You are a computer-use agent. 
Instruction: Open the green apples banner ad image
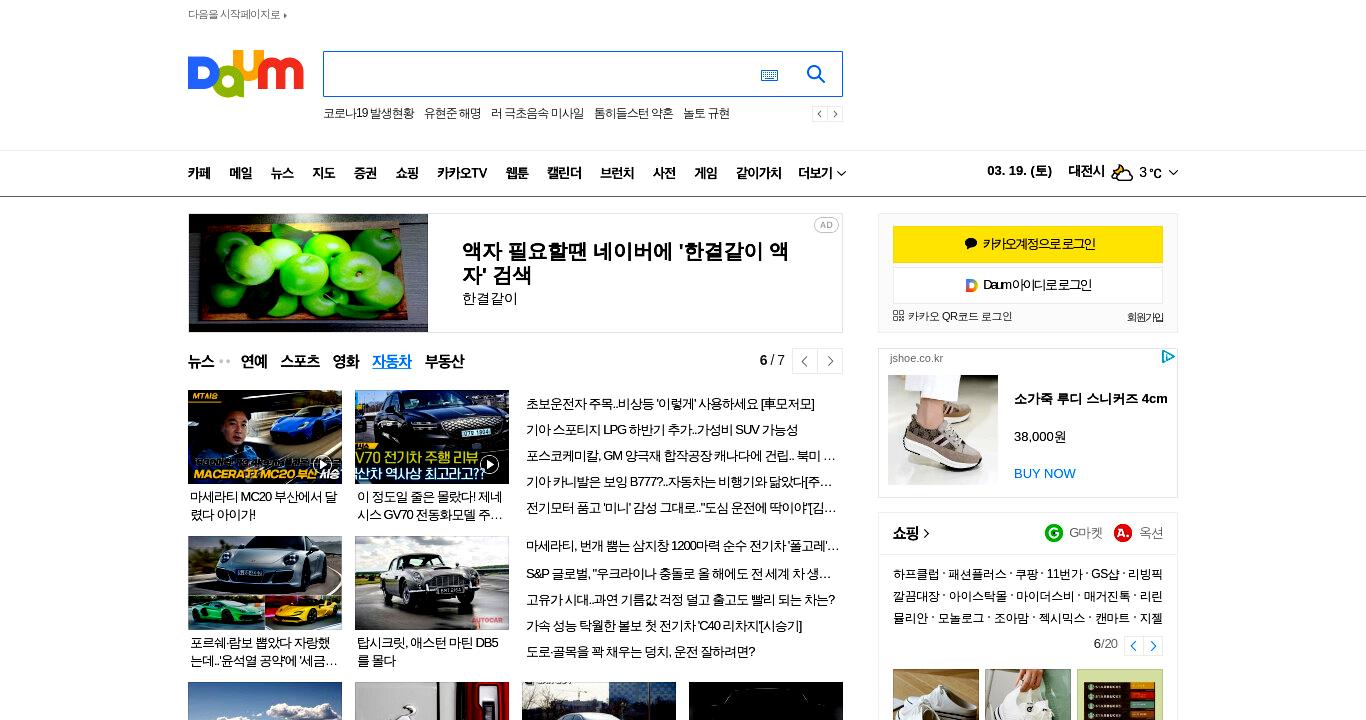pyautogui.click(x=308, y=273)
